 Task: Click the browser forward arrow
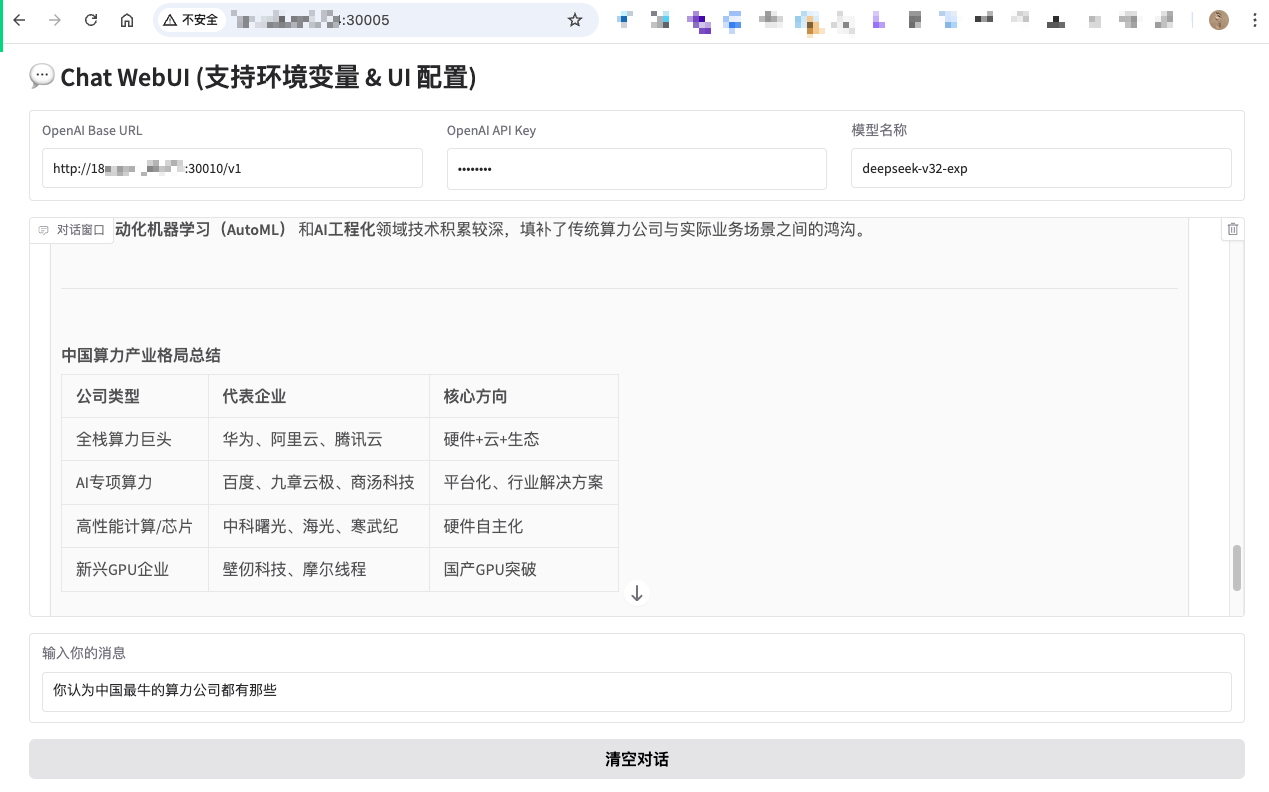(55, 20)
